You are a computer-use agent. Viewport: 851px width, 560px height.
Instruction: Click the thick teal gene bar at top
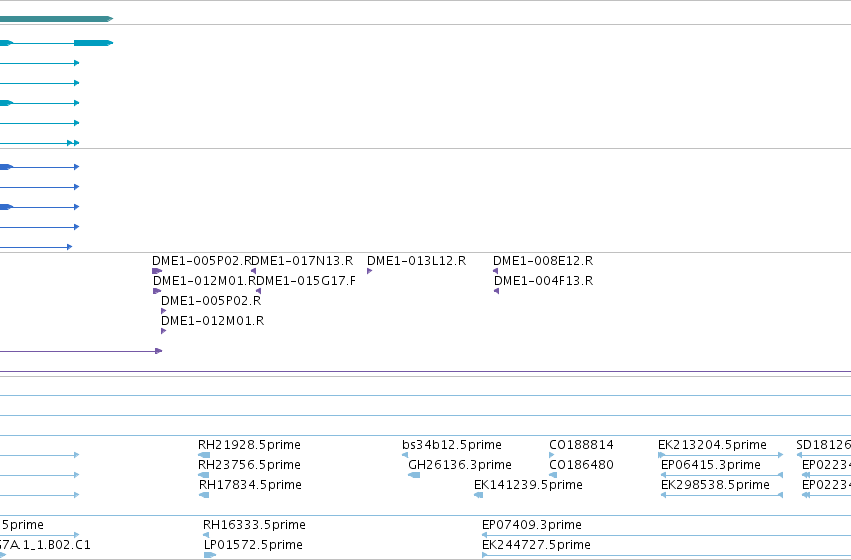click(56, 19)
